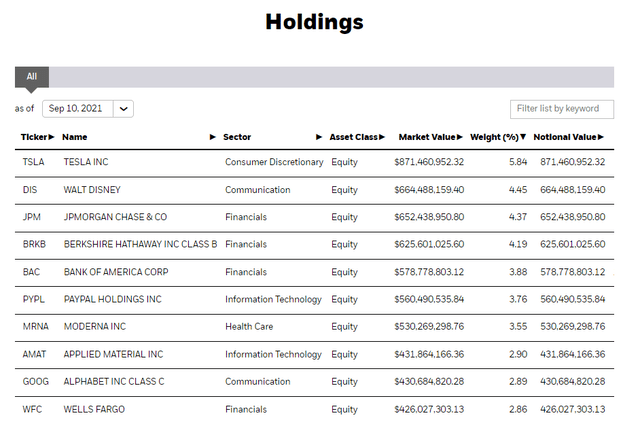Image resolution: width=640 pixels, height=422 pixels.
Task: Click notional value 430,684,820.28
Action: pos(573,382)
